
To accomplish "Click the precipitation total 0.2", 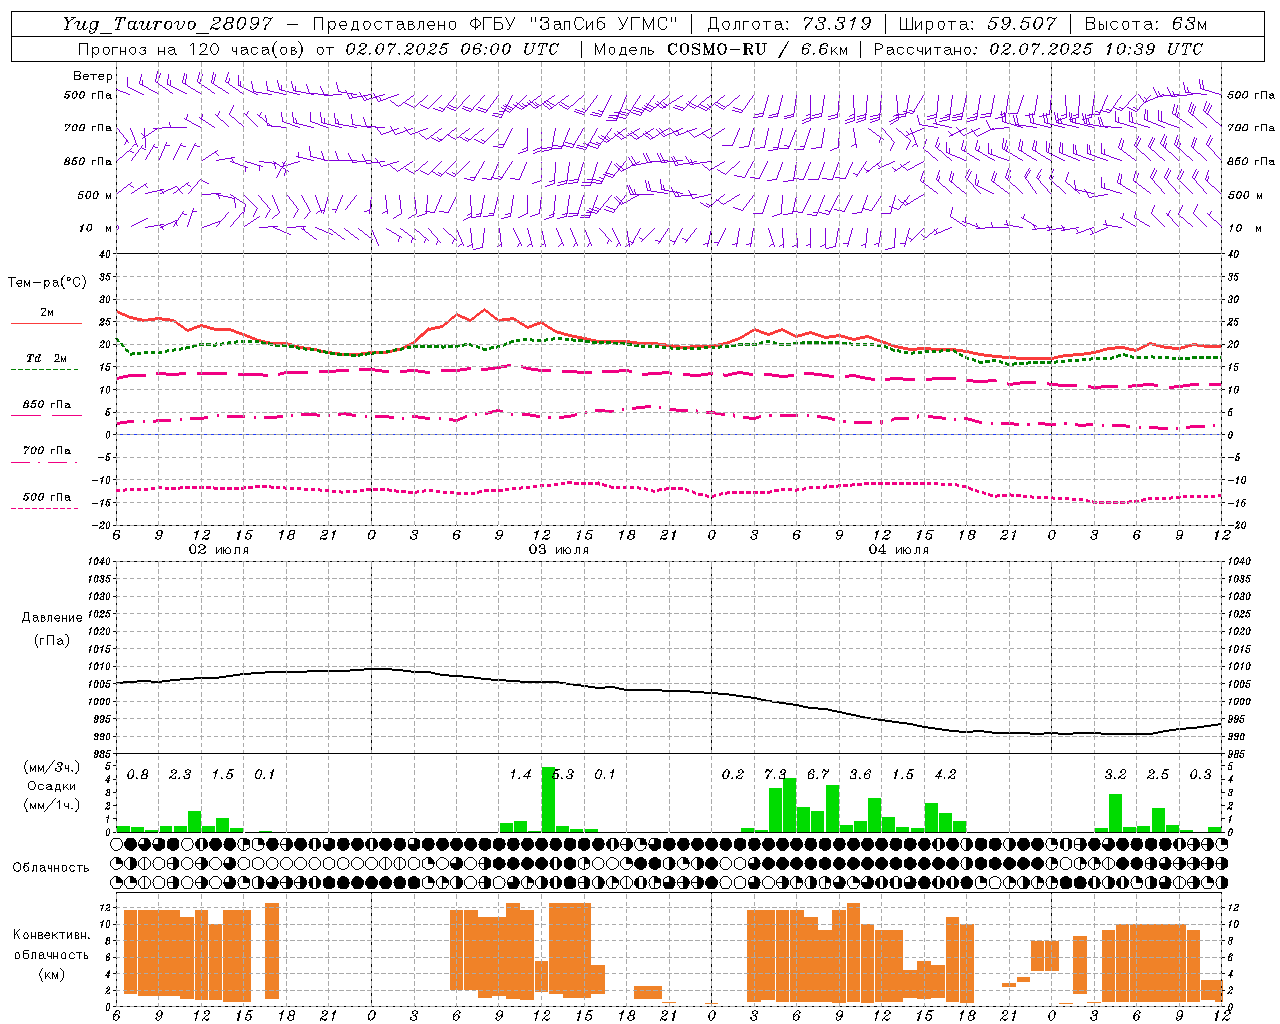I will [733, 775].
